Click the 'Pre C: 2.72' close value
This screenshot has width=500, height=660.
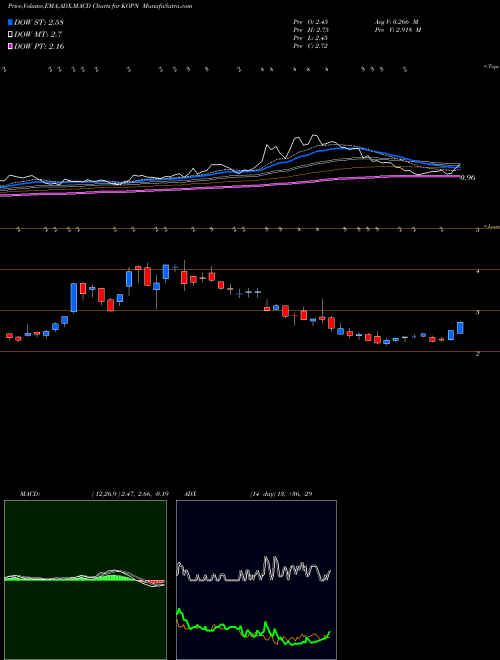pos(311,46)
